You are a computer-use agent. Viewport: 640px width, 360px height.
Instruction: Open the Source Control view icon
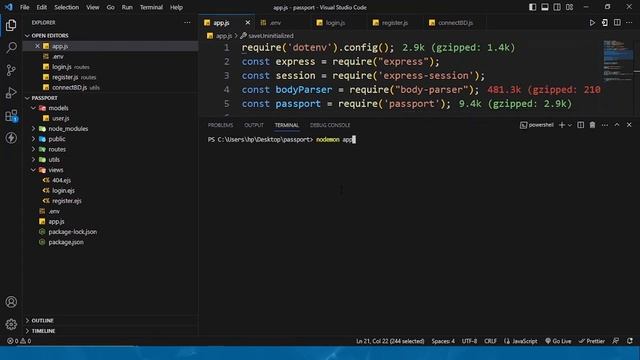pos(11,70)
